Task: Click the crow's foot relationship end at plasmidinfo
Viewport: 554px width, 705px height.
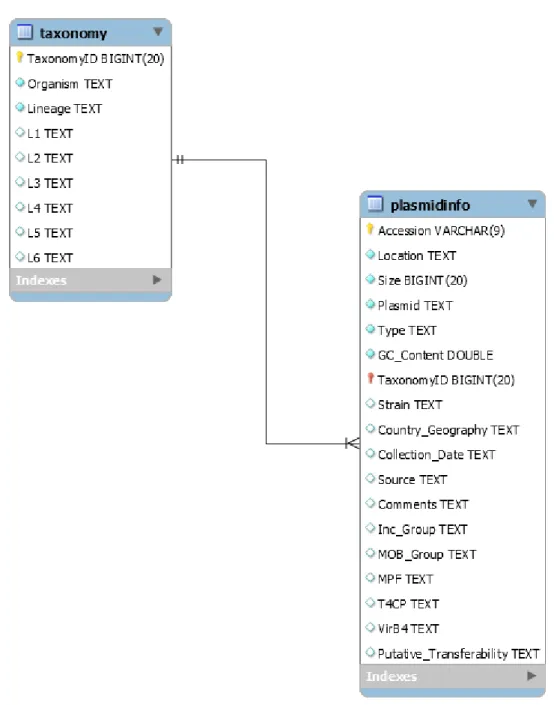Action: point(353,443)
